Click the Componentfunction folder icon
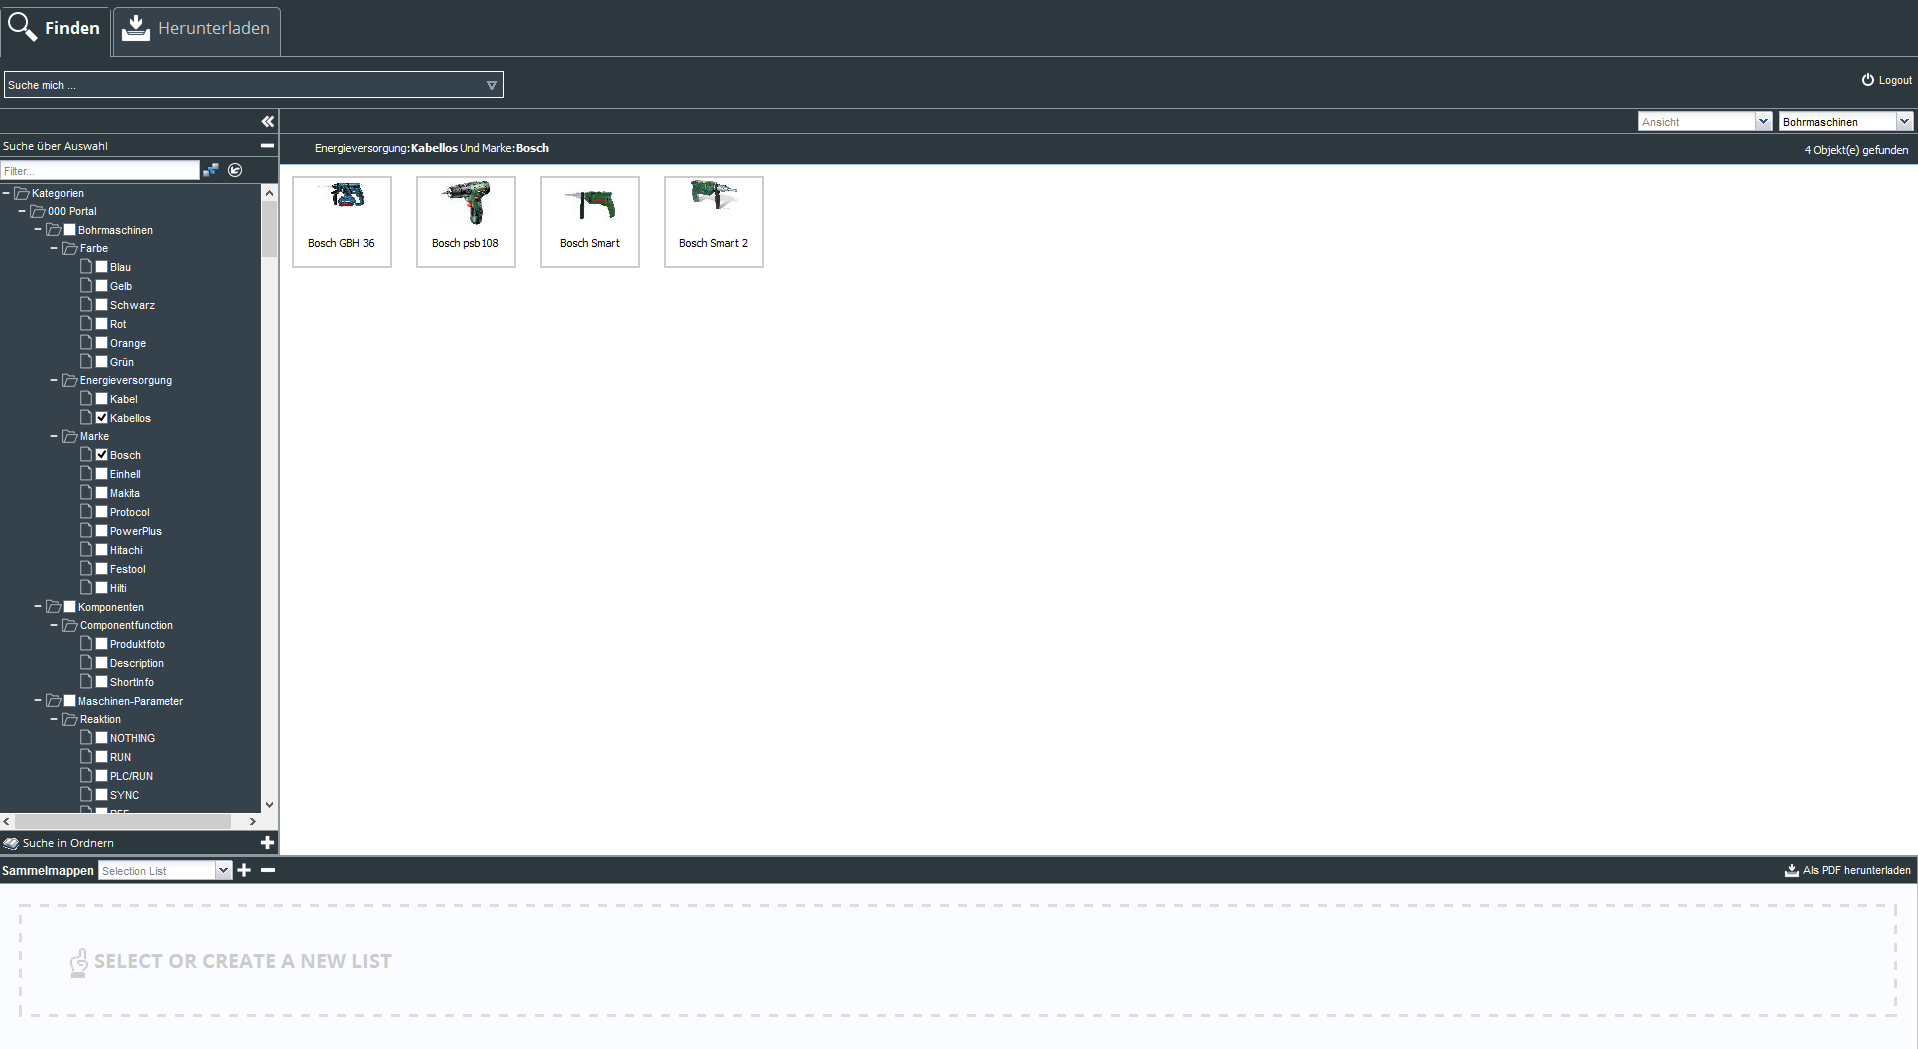Image resolution: width=1918 pixels, height=1049 pixels. (x=70, y=625)
